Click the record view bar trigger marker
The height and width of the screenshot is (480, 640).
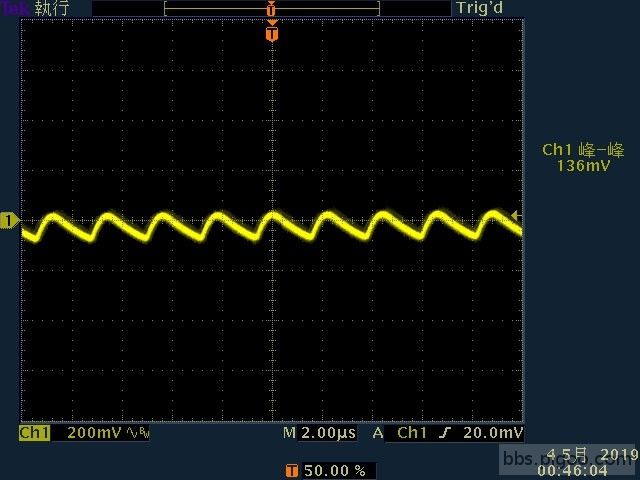click(x=271, y=9)
